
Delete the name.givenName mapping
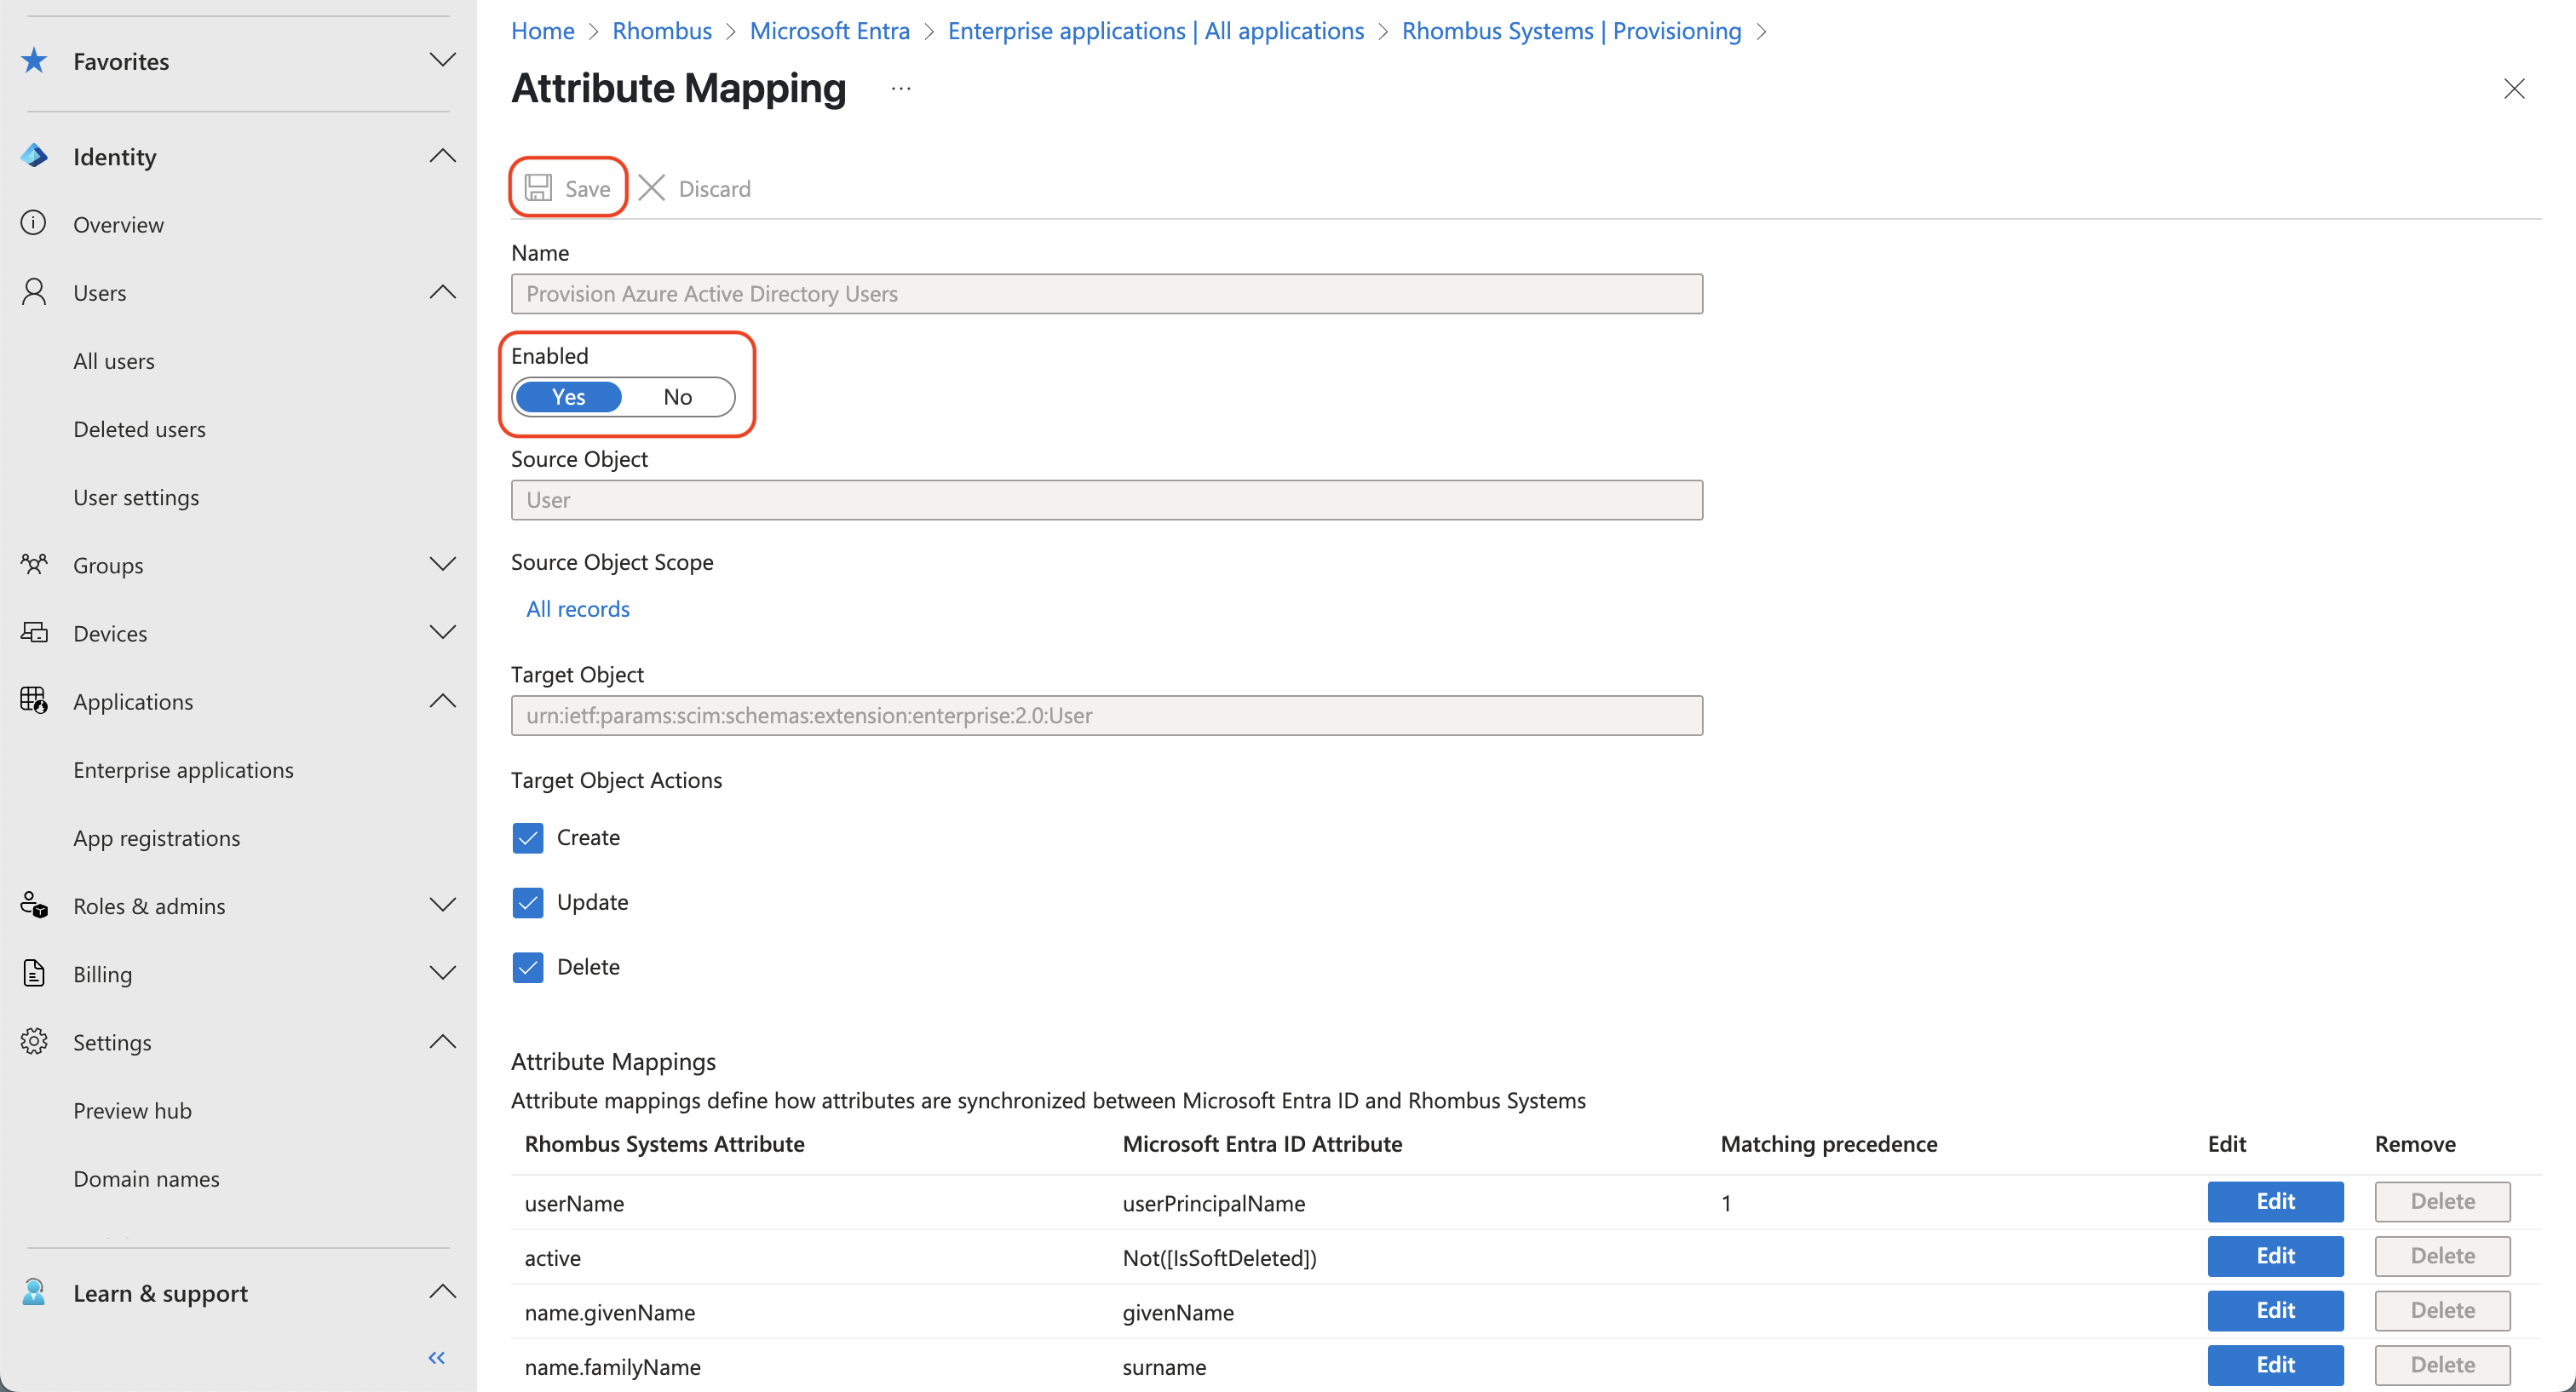2442,1310
